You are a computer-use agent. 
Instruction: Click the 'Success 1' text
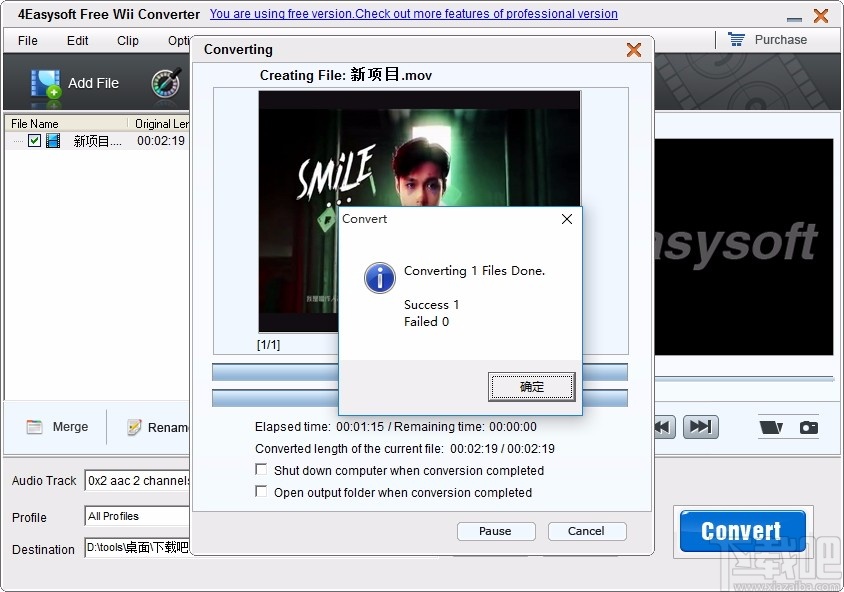point(431,305)
